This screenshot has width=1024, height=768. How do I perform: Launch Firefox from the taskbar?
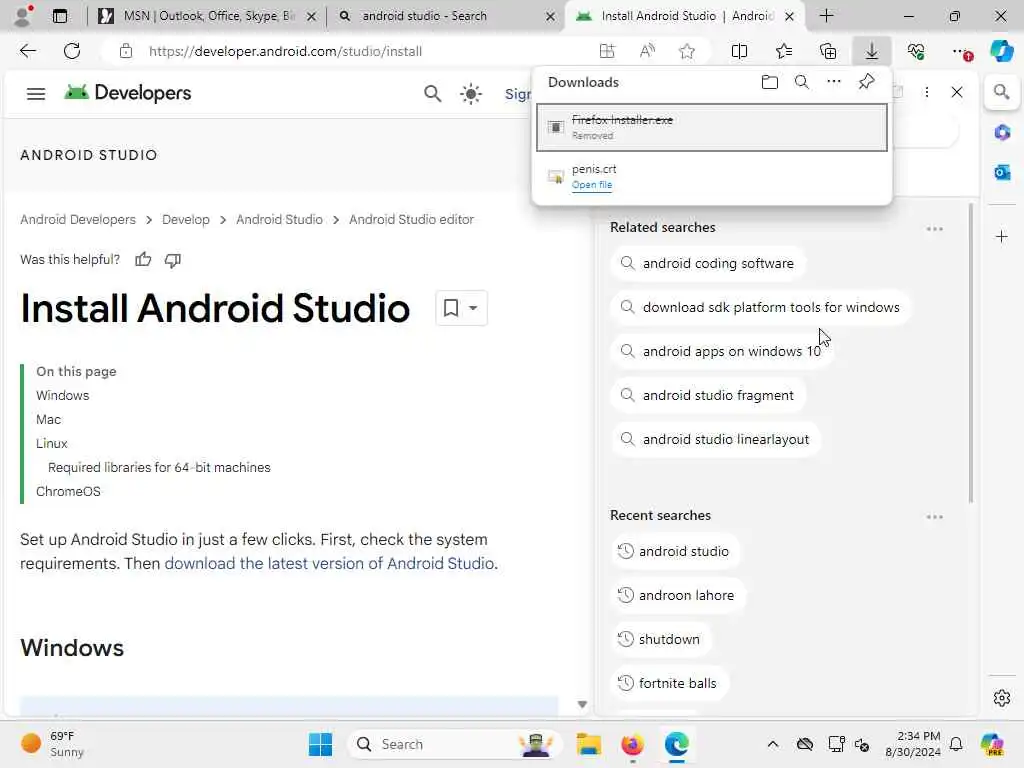click(632, 744)
